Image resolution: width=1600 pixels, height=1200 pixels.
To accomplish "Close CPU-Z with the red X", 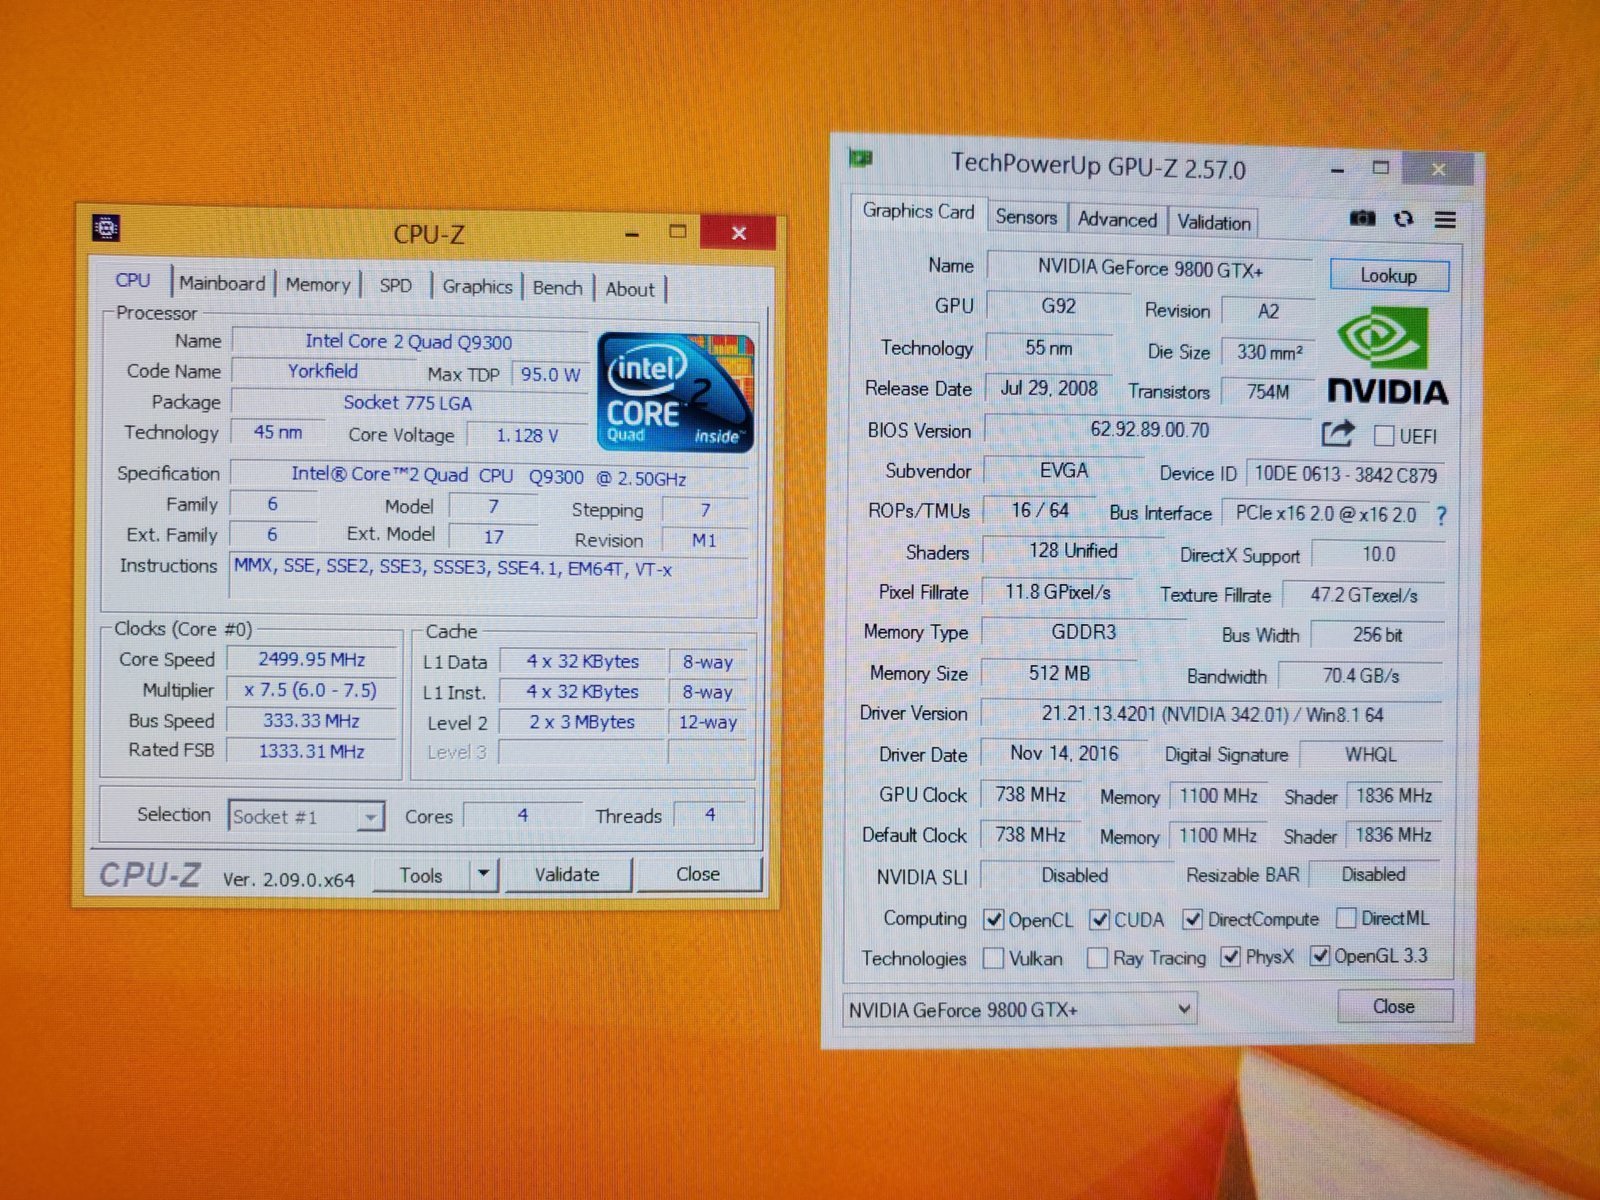I will [x=738, y=233].
